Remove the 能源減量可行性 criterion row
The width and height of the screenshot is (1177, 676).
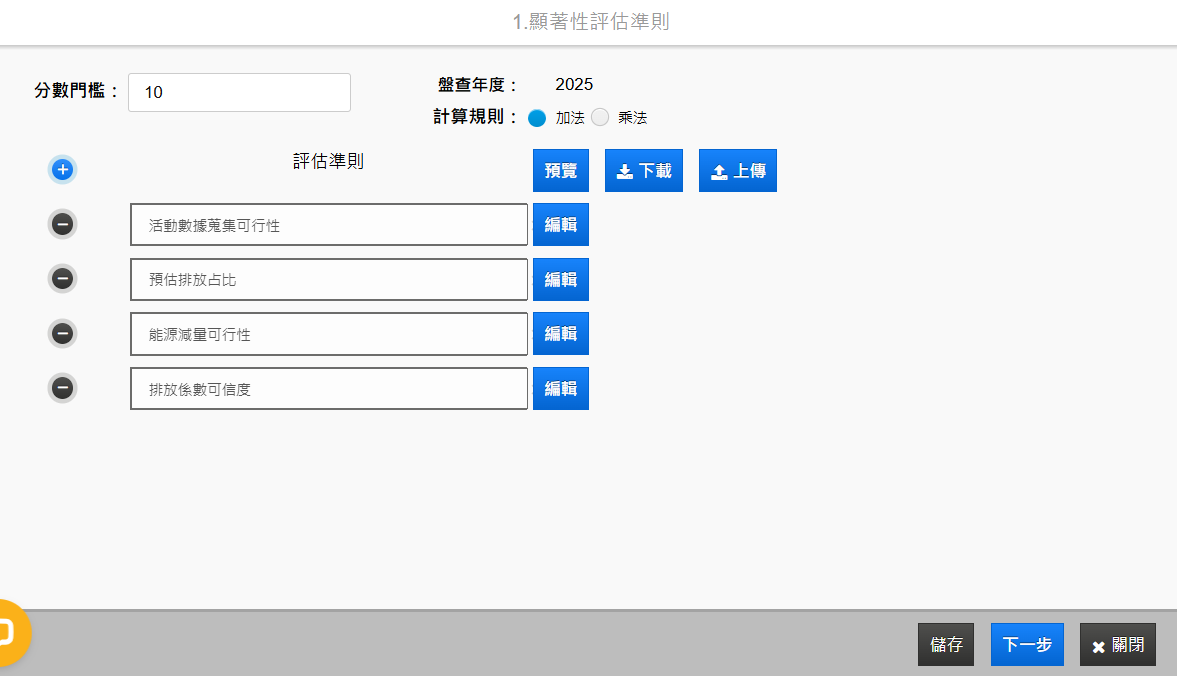[62, 333]
